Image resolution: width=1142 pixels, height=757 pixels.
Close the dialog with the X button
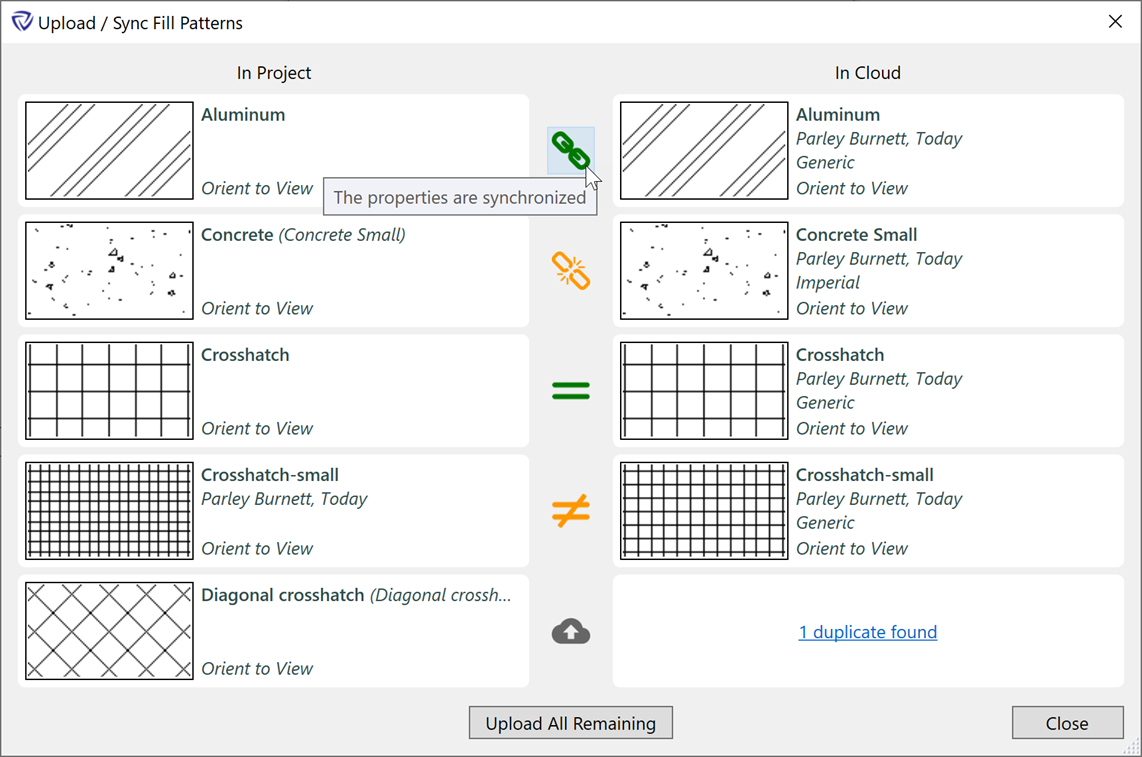(x=1115, y=22)
